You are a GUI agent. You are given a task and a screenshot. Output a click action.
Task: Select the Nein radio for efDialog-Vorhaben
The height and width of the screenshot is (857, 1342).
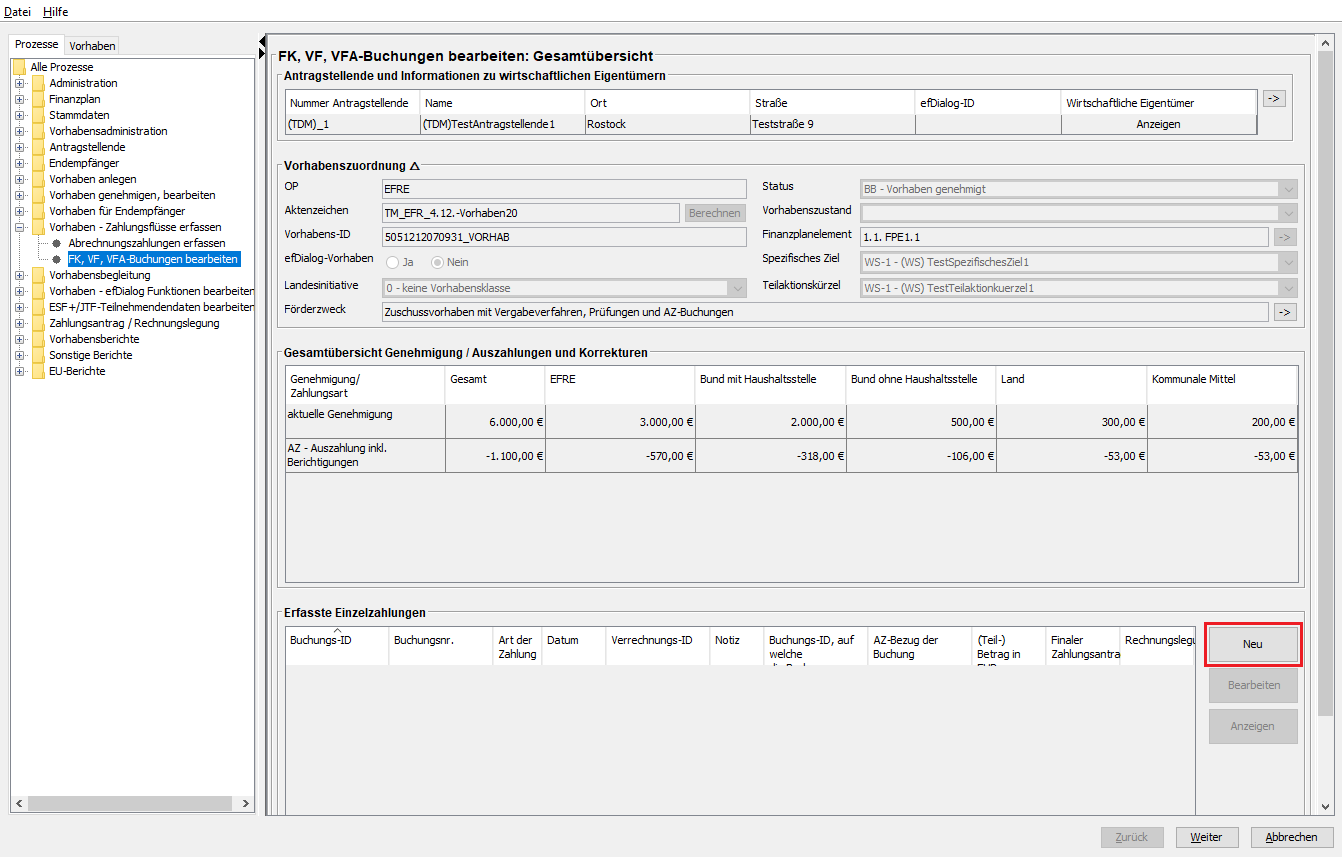[x=437, y=262]
